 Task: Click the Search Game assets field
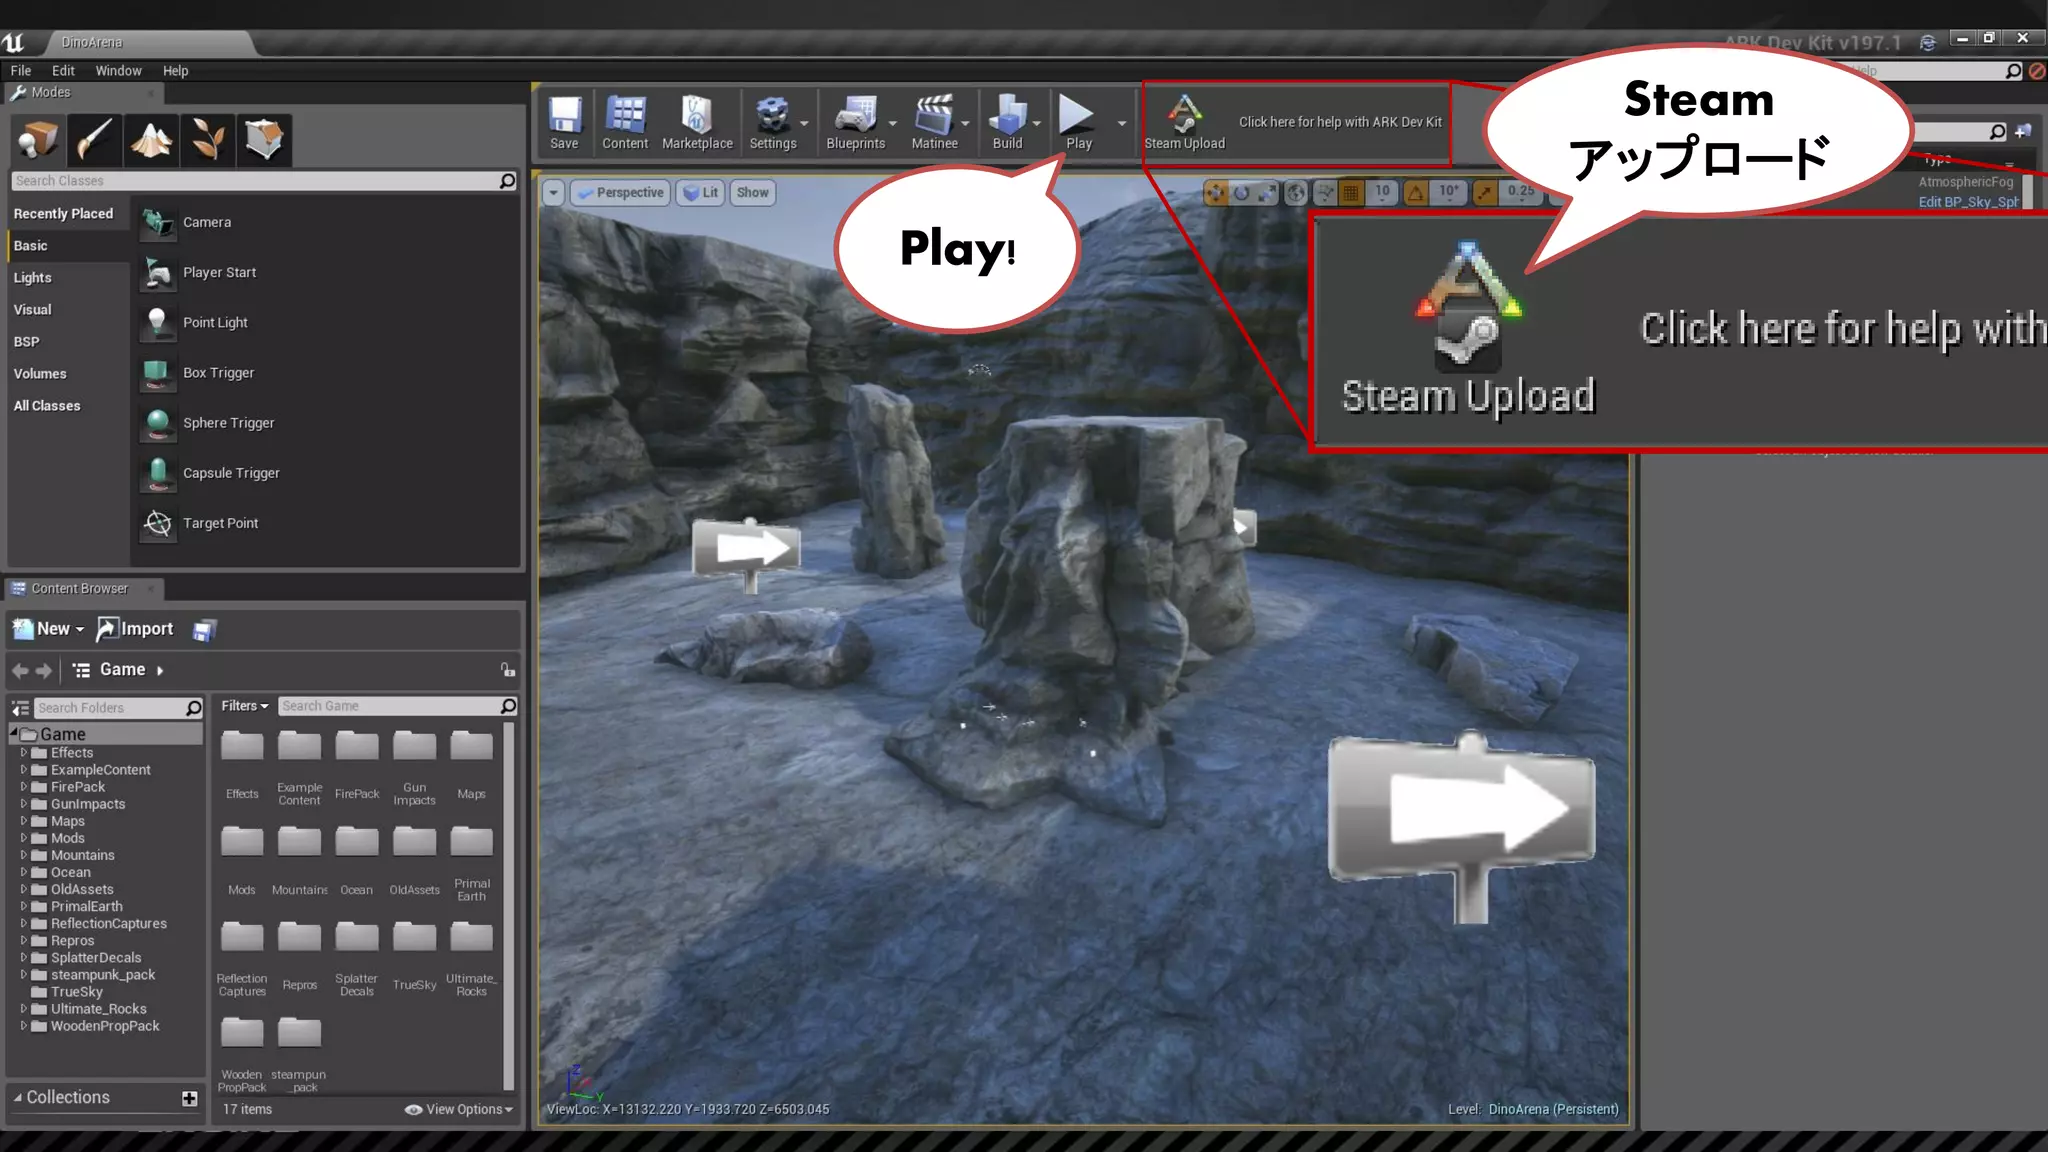(x=397, y=706)
